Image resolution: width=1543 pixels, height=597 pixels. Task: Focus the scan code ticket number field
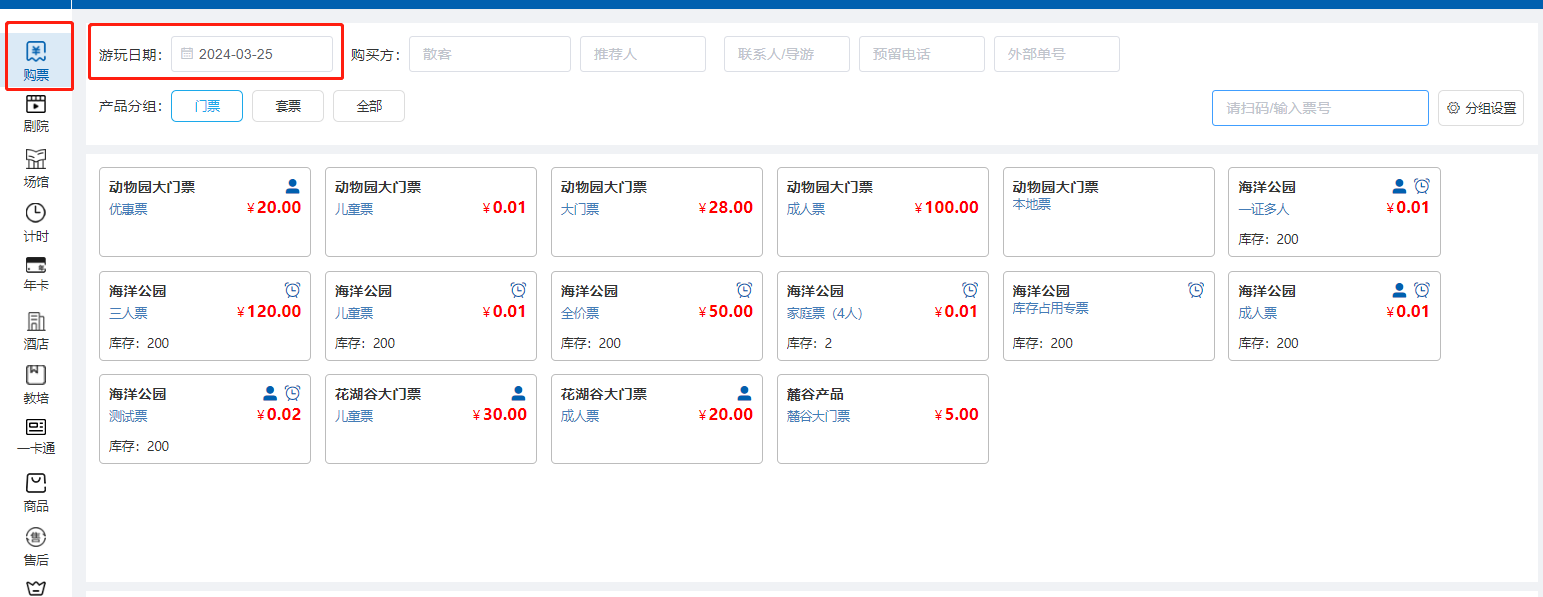[1320, 108]
